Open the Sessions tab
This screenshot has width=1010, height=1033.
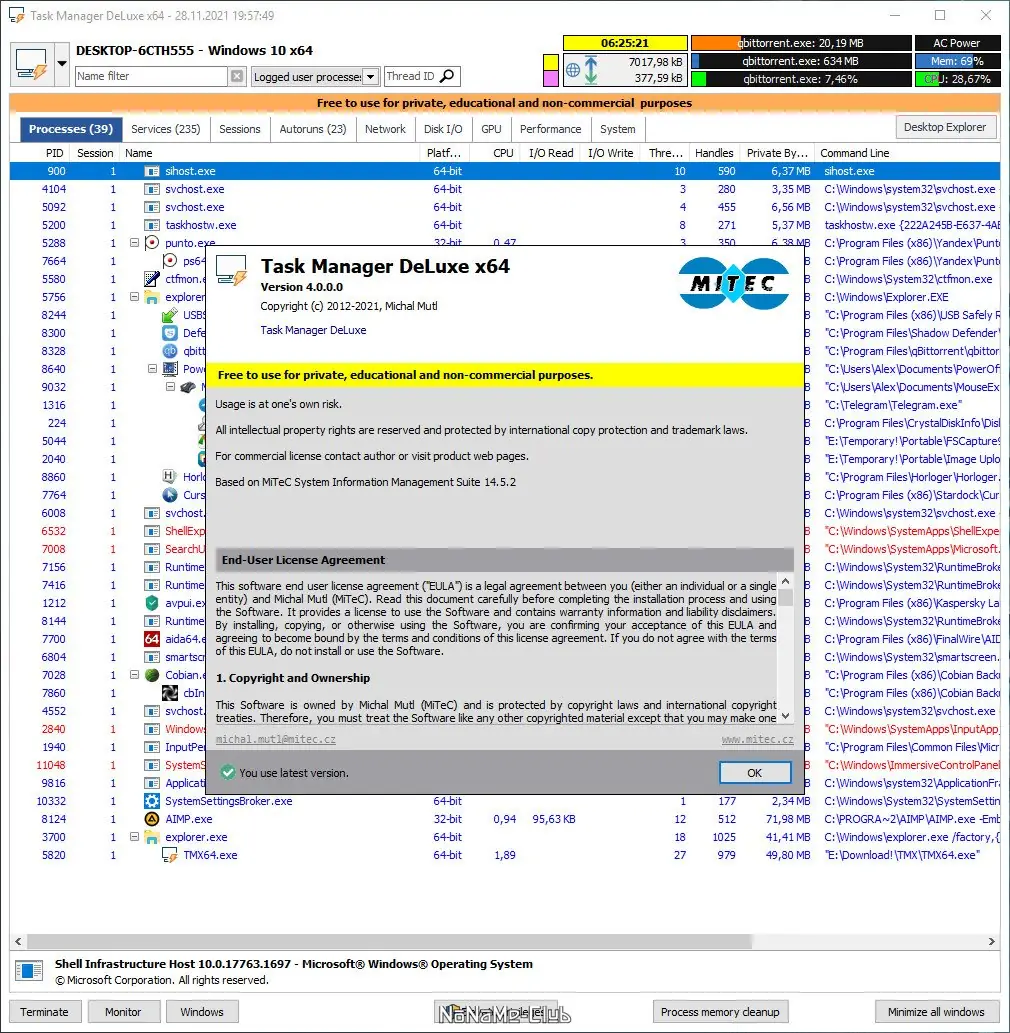click(x=240, y=129)
